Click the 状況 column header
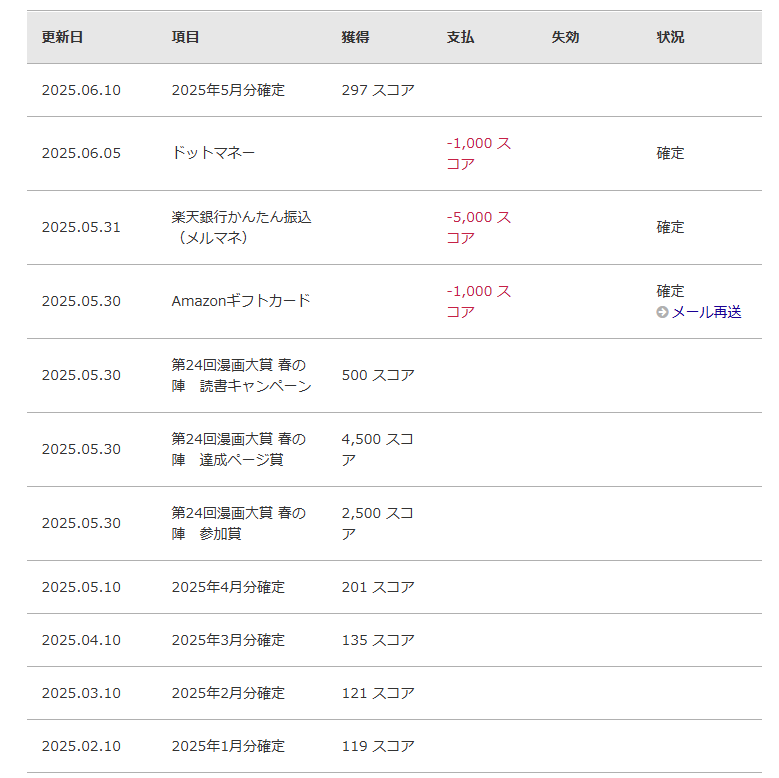This screenshot has width=779, height=778. pyautogui.click(x=670, y=37)
